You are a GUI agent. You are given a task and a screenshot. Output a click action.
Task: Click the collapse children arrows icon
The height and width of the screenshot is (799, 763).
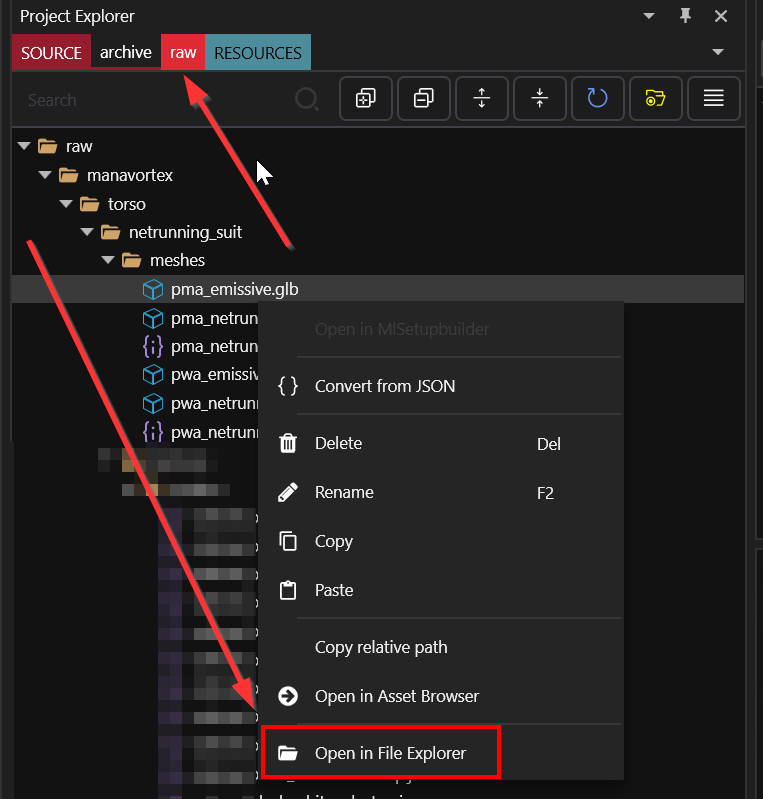[x=540, y=98]
